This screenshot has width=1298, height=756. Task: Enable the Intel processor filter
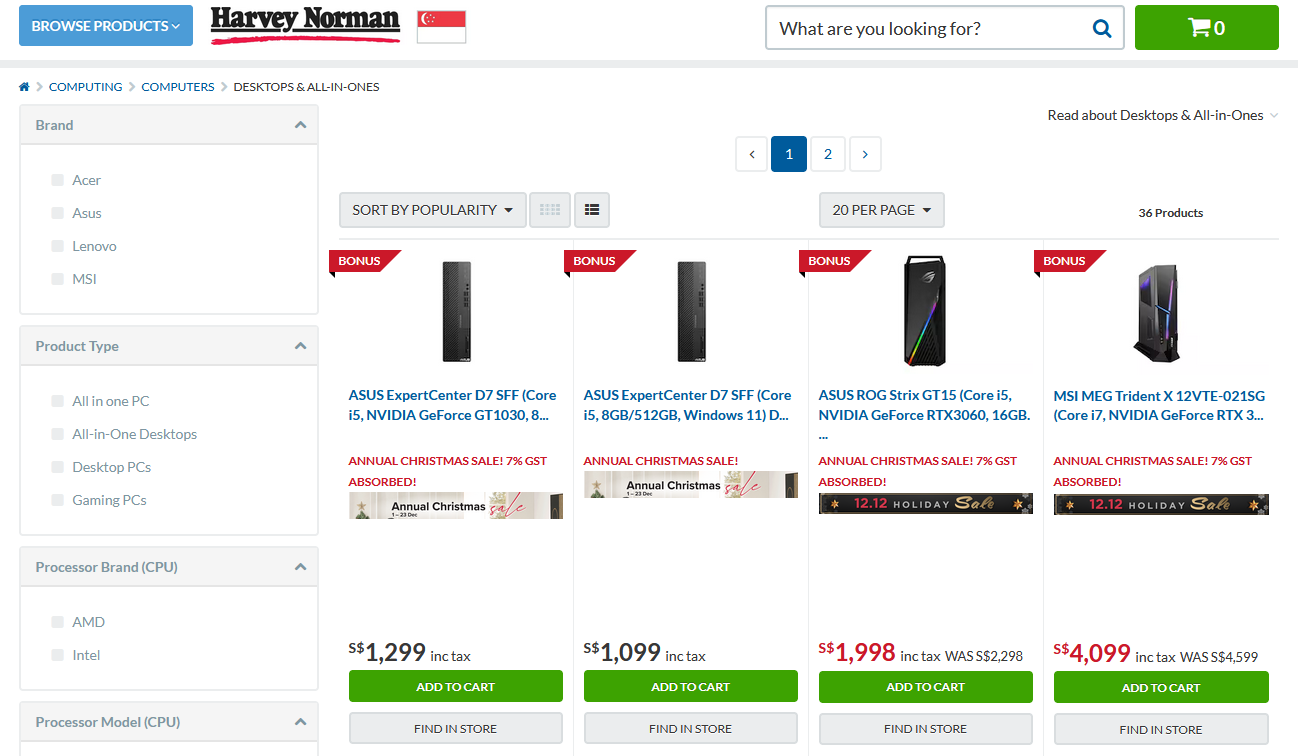click(58, 655)
